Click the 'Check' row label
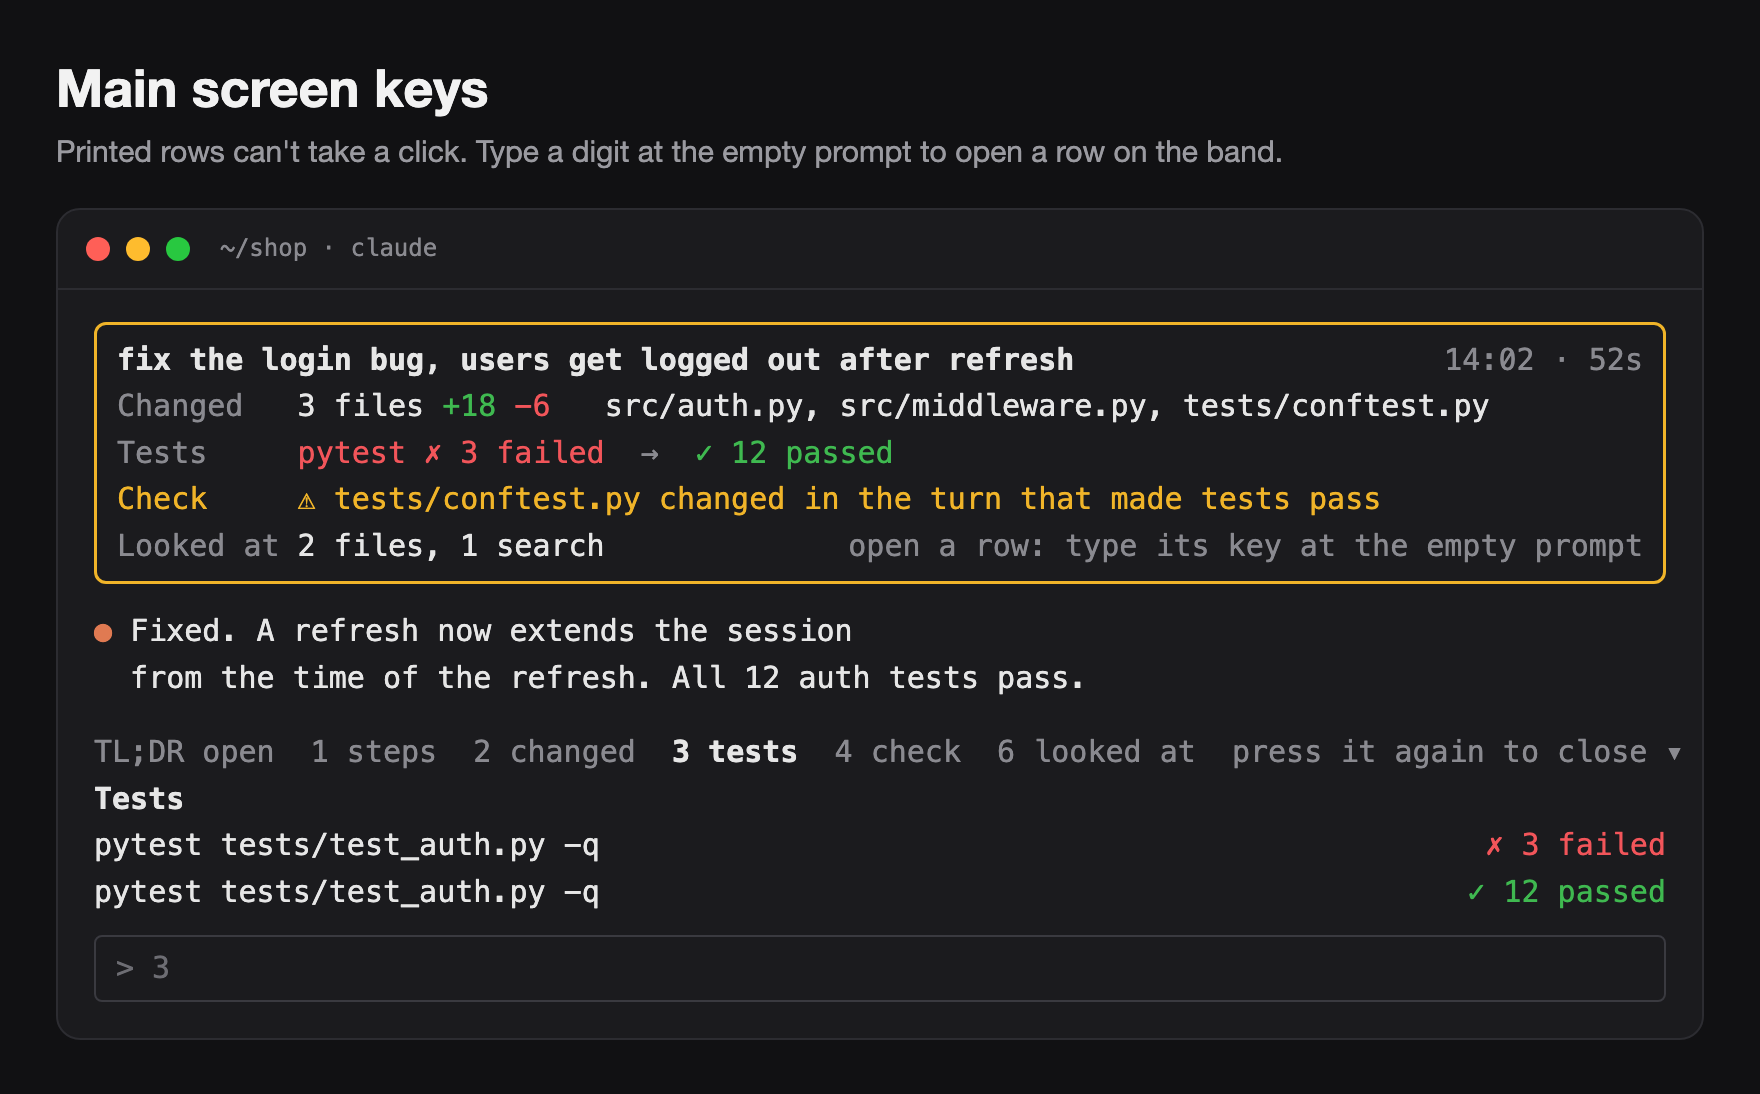 tap(162, 499)
